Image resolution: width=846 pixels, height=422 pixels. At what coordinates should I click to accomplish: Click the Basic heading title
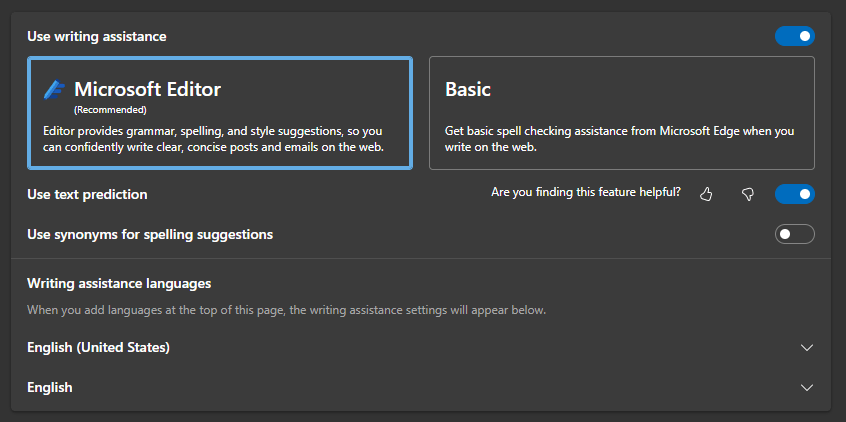468,90
